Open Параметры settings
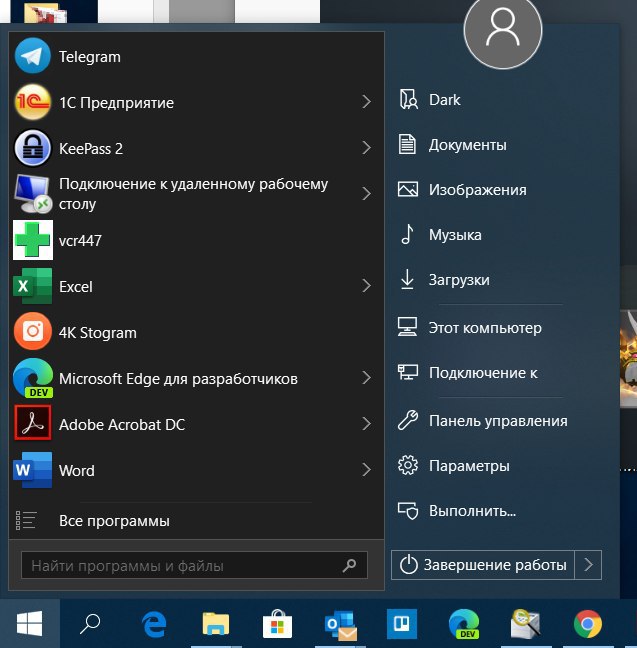 point(454,466)
